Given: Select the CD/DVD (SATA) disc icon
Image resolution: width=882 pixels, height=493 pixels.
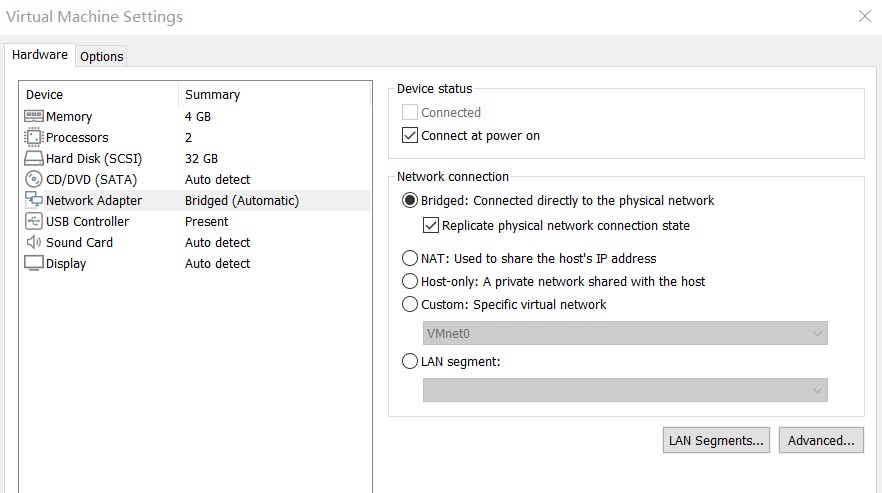Looking at the screenshot, I should click(x=34, y=179).
